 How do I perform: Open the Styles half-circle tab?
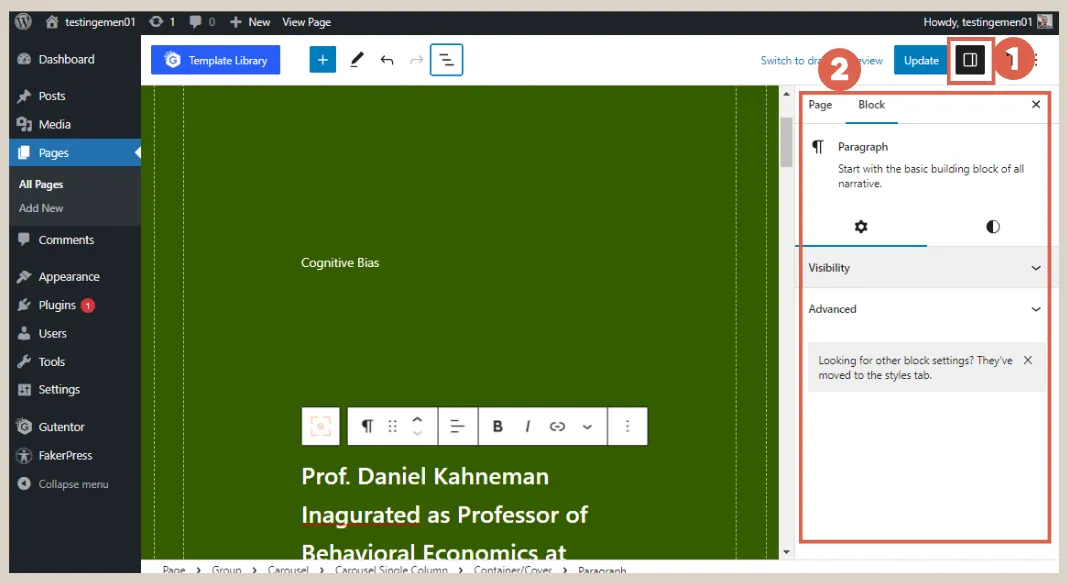[992, 227]
